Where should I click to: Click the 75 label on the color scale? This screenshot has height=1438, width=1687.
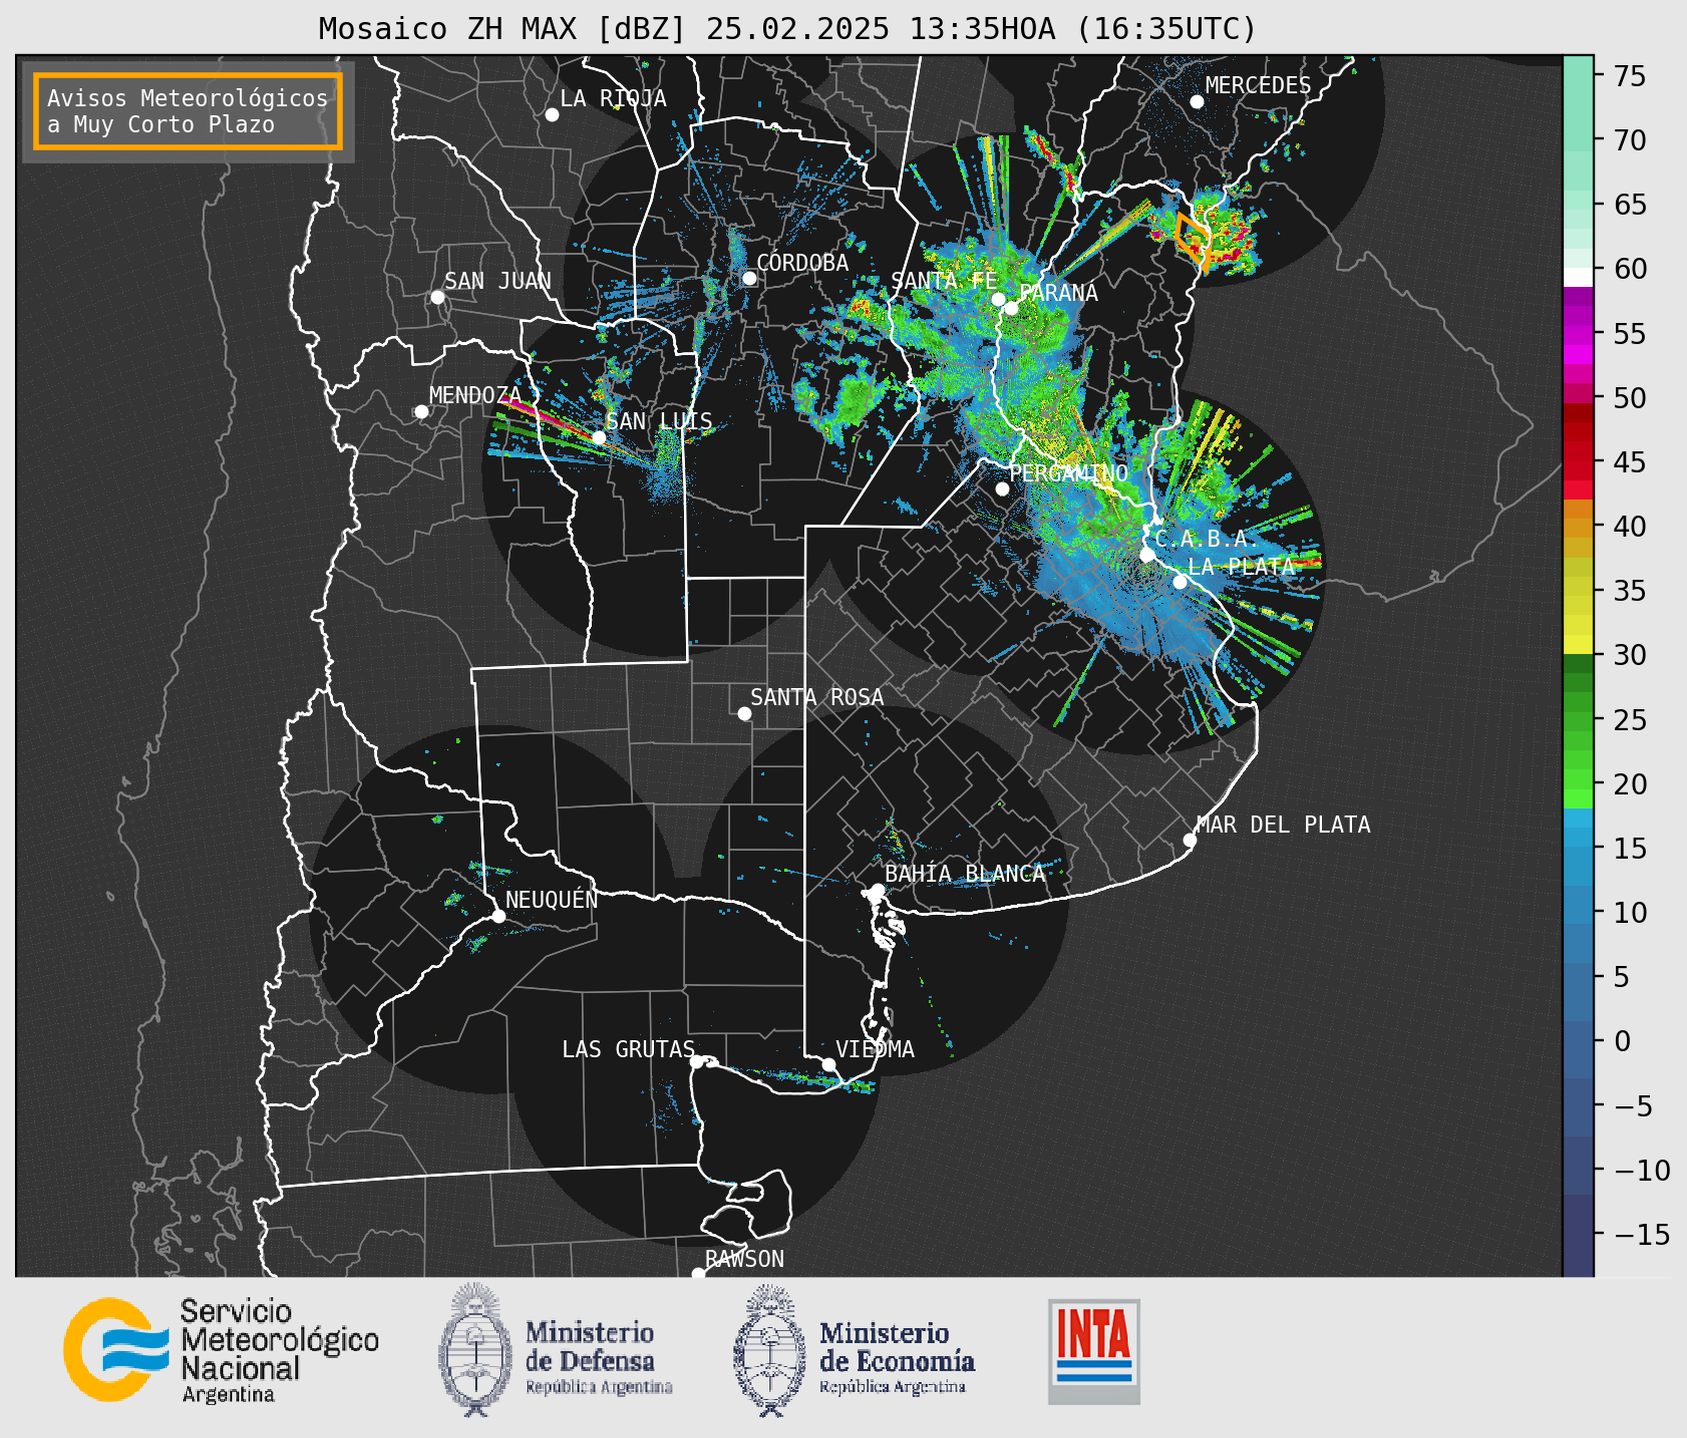pyautogui.click(x=1629, y=76)
